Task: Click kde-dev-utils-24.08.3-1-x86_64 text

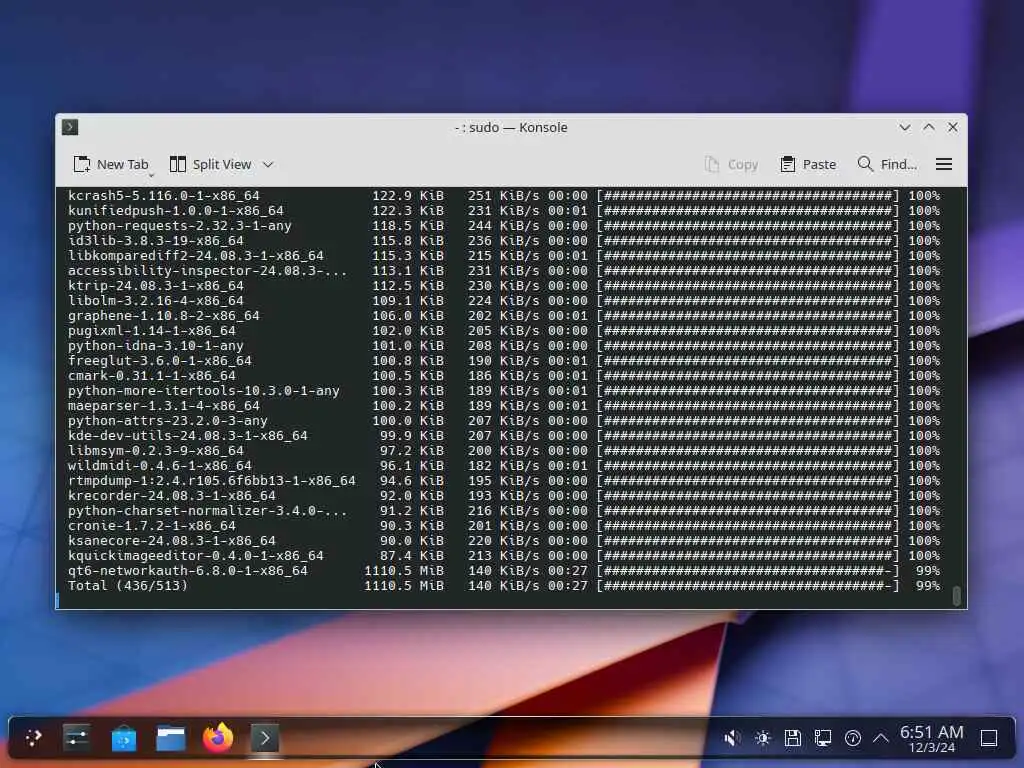Action: coord(187,436)
